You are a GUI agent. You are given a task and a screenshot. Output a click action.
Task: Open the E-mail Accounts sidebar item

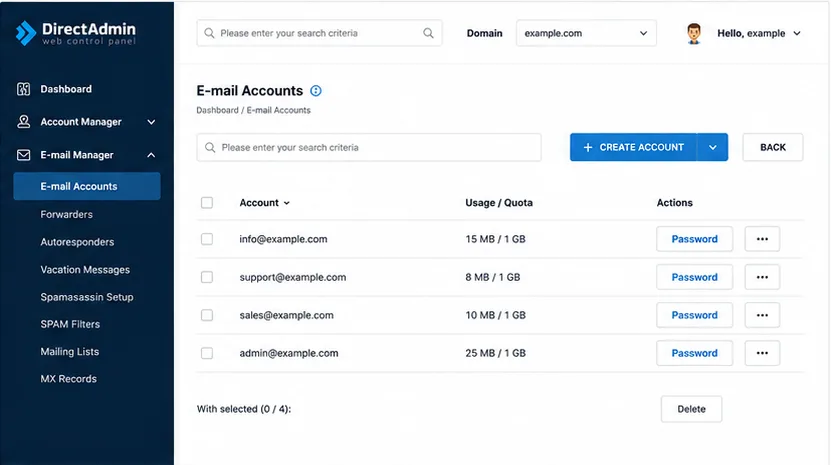click(x=87, y=186)
